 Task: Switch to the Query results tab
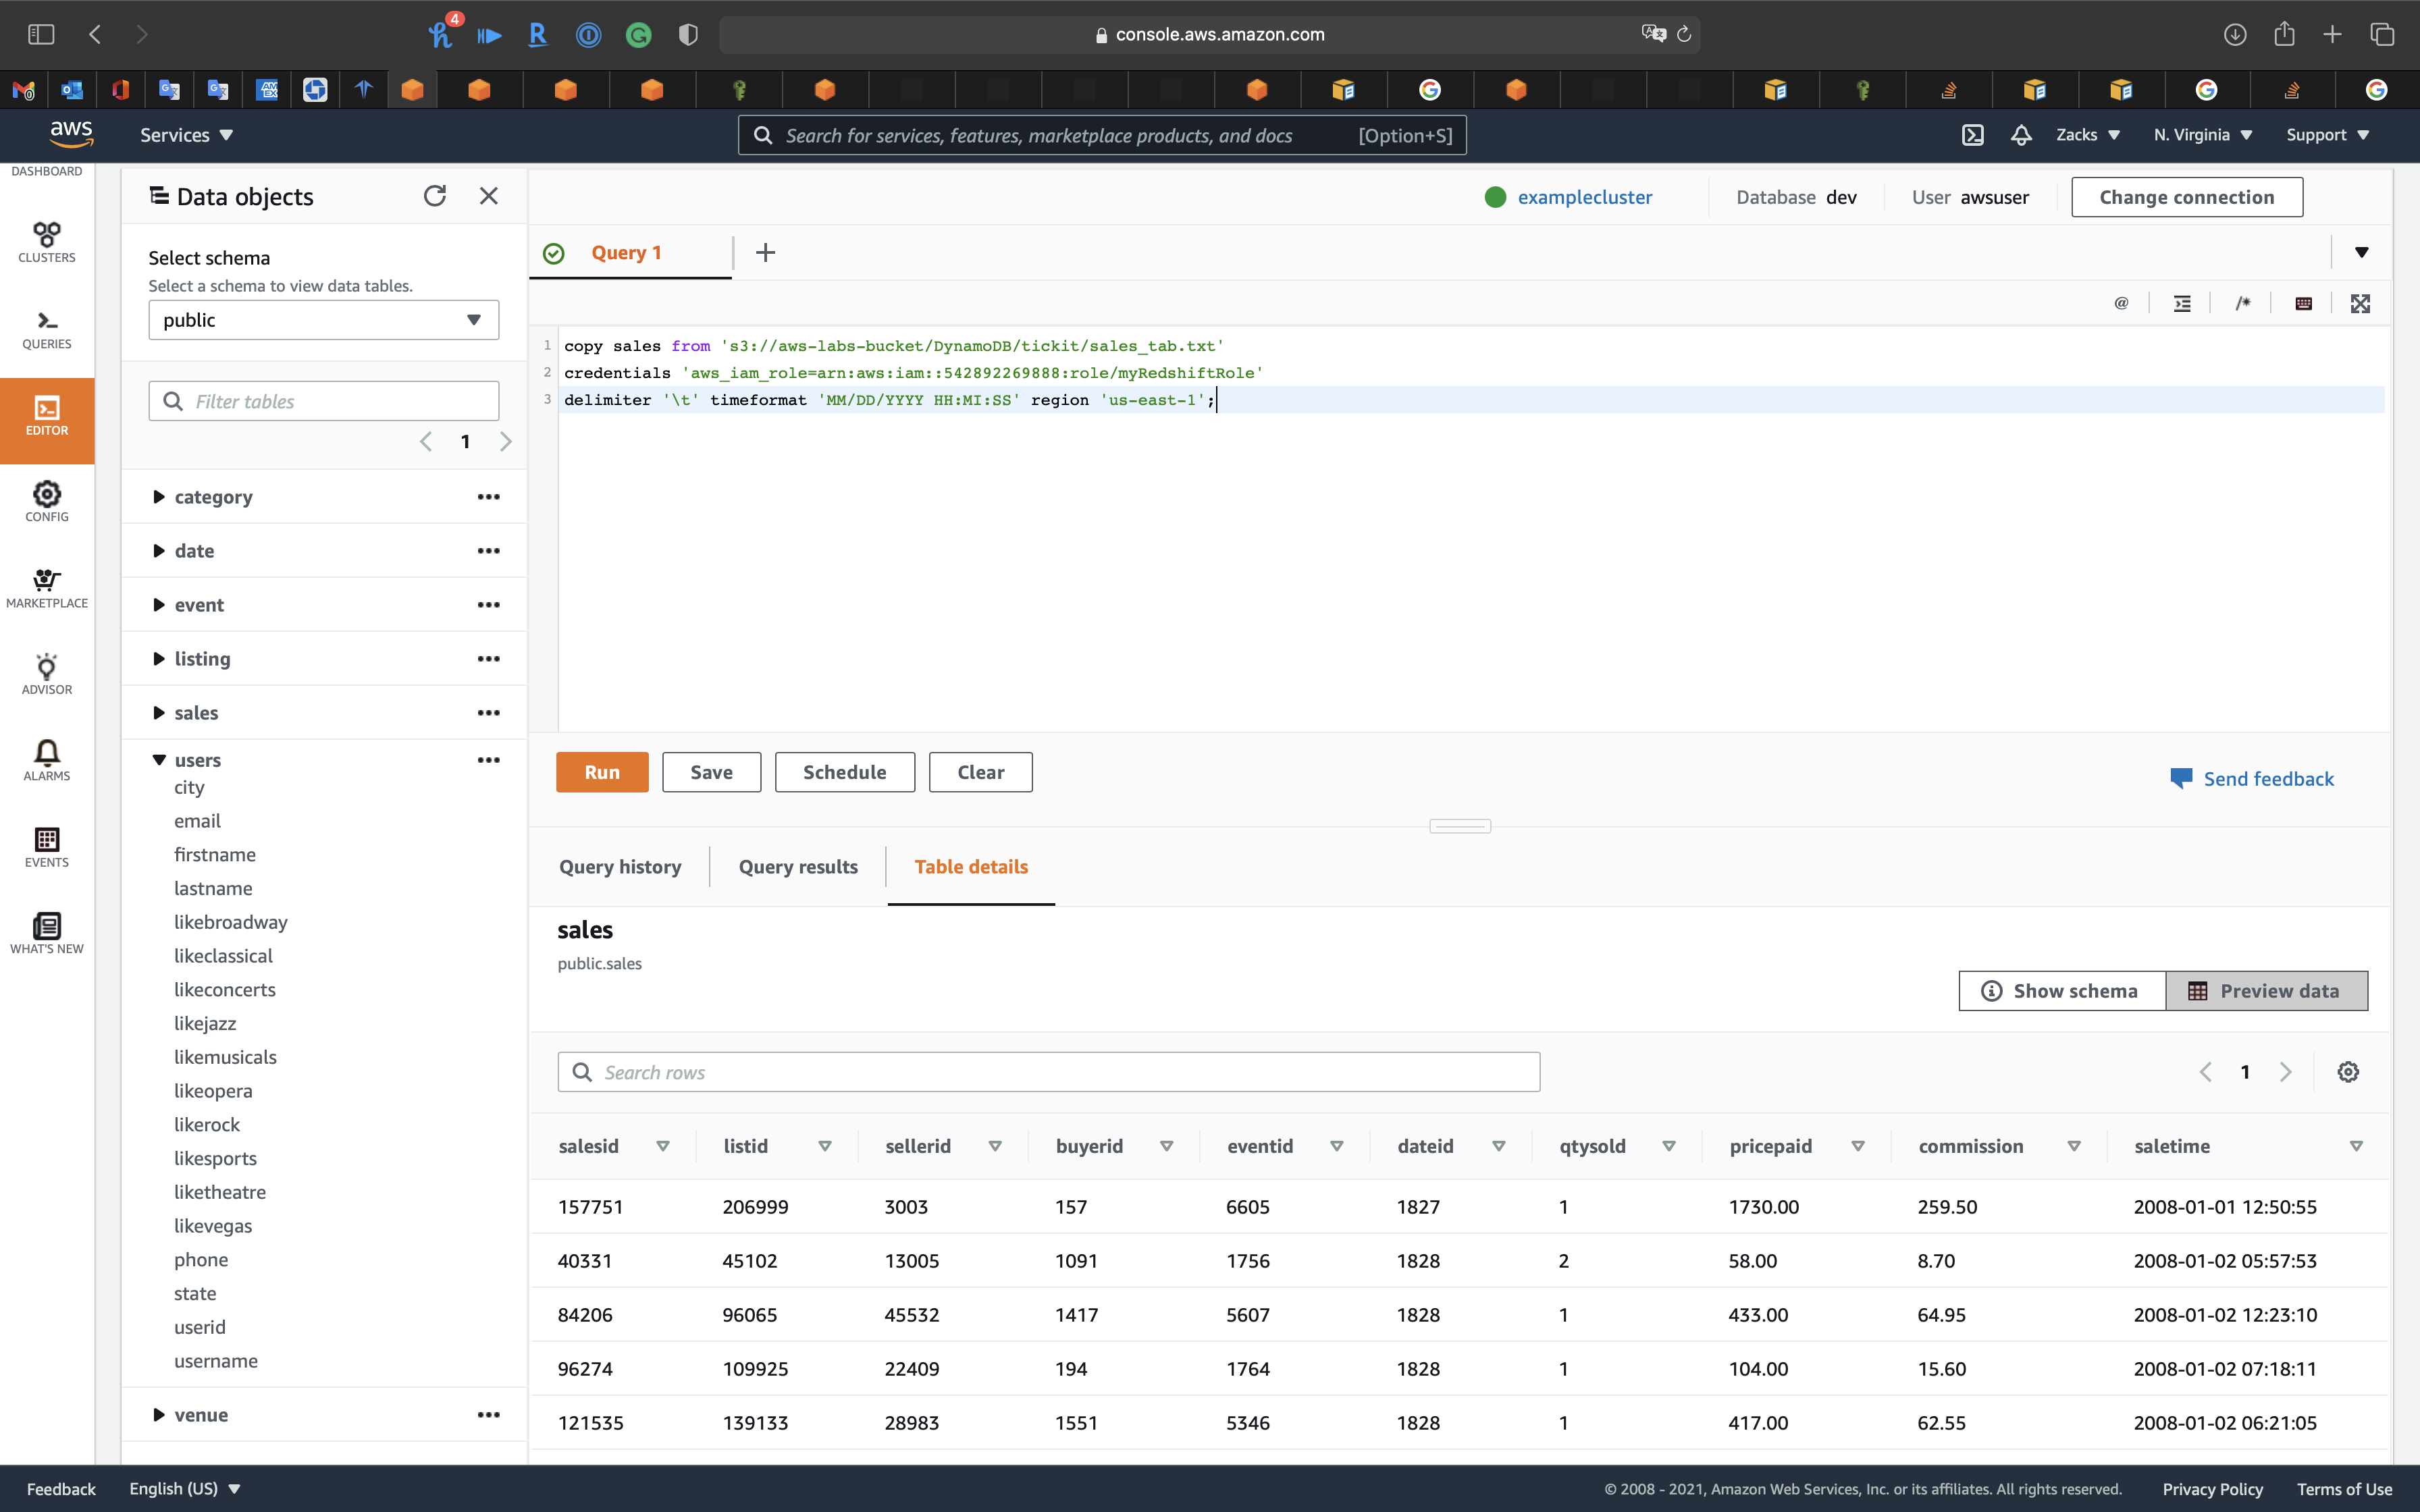tap(798, 867)
